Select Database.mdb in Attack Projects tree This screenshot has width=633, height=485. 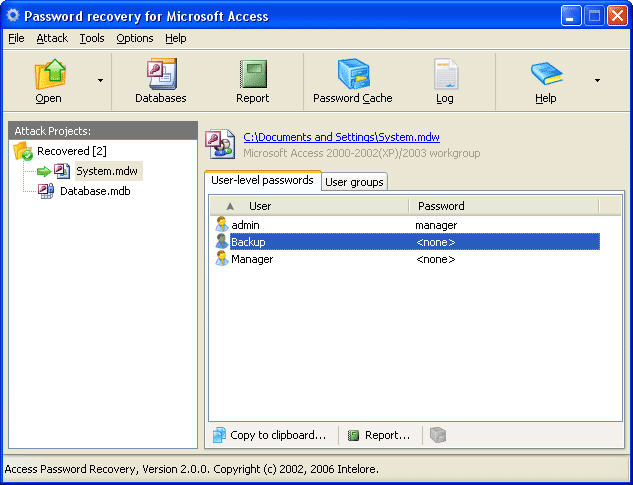[x=95, y=191]
